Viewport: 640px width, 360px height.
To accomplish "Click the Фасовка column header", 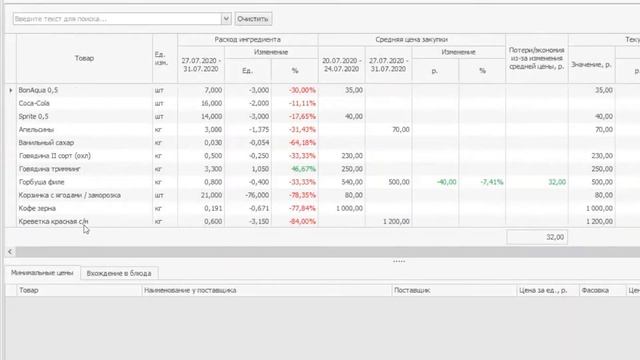I will [x=602, y=290].
